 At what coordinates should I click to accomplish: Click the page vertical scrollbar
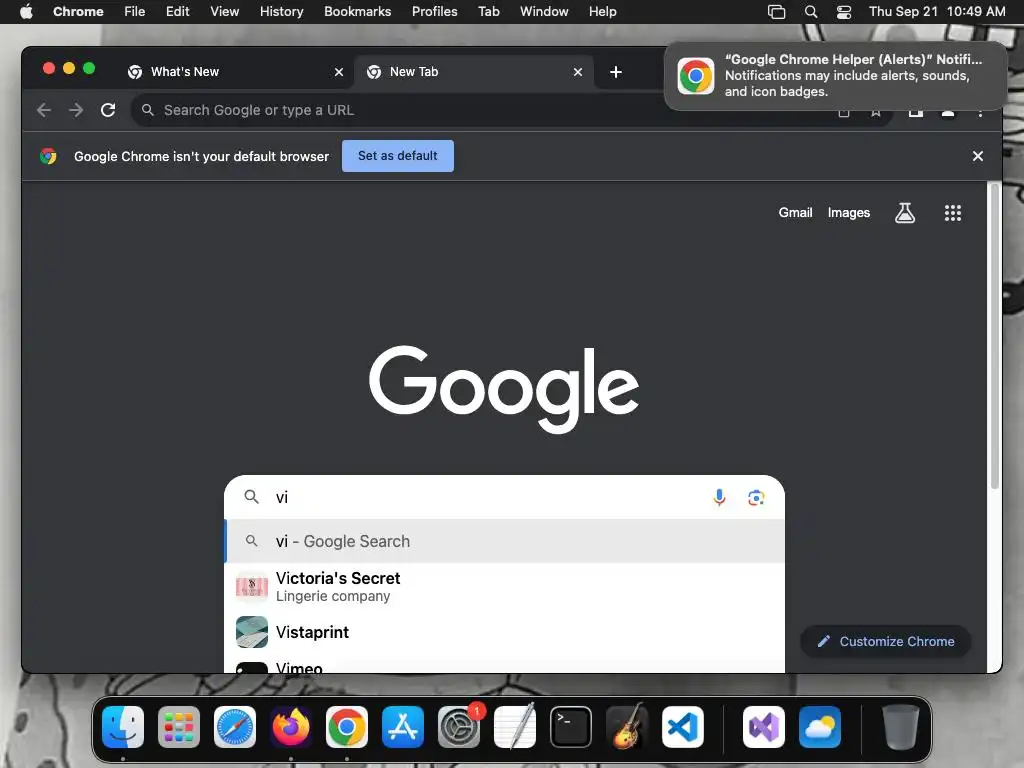(995, 336)
